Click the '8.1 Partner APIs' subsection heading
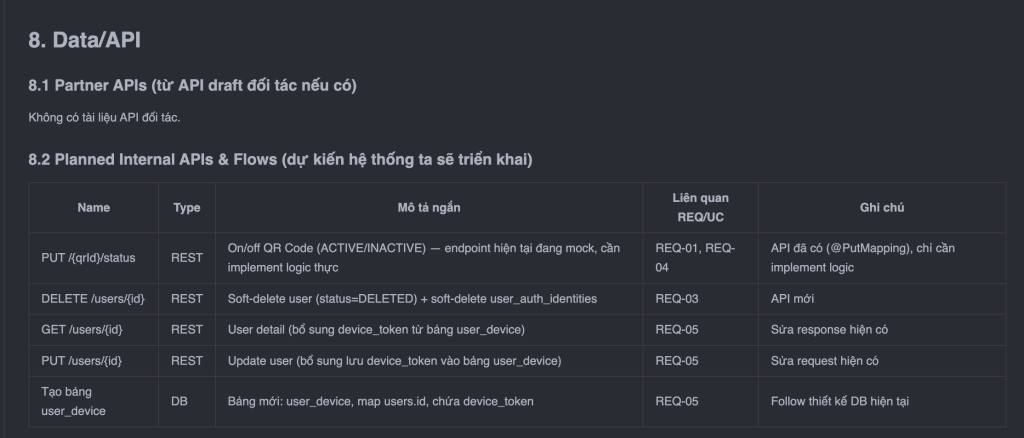Screen dimensions: 1024x438 click(x=192, y=85)
